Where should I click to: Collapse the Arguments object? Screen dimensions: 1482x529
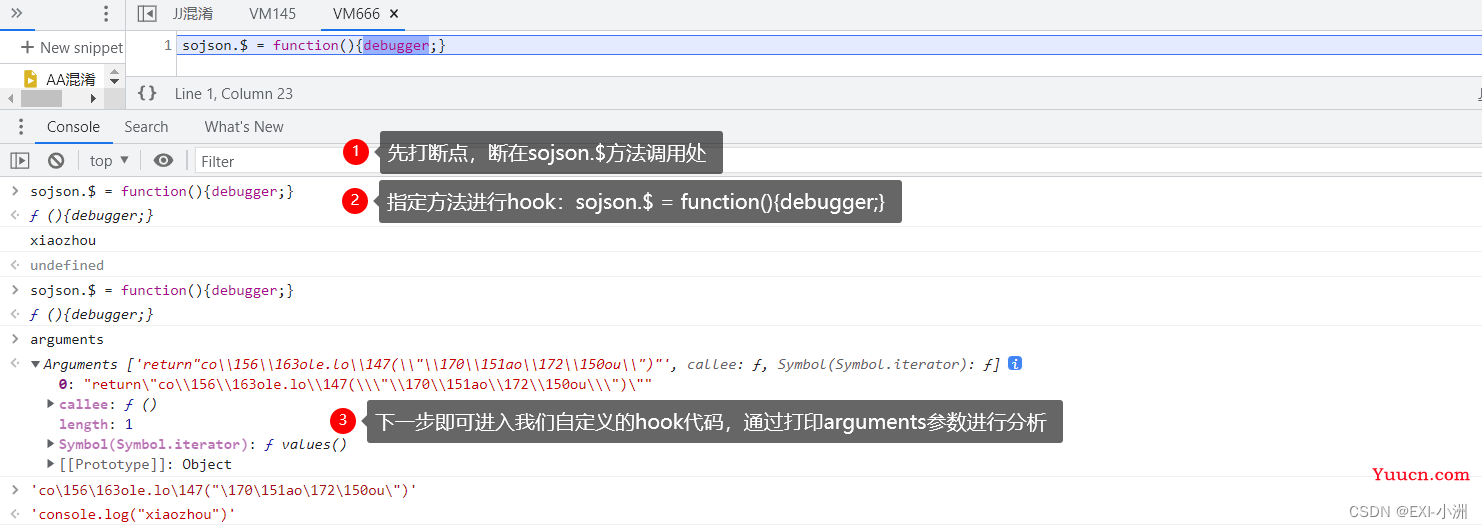(36, 365)
